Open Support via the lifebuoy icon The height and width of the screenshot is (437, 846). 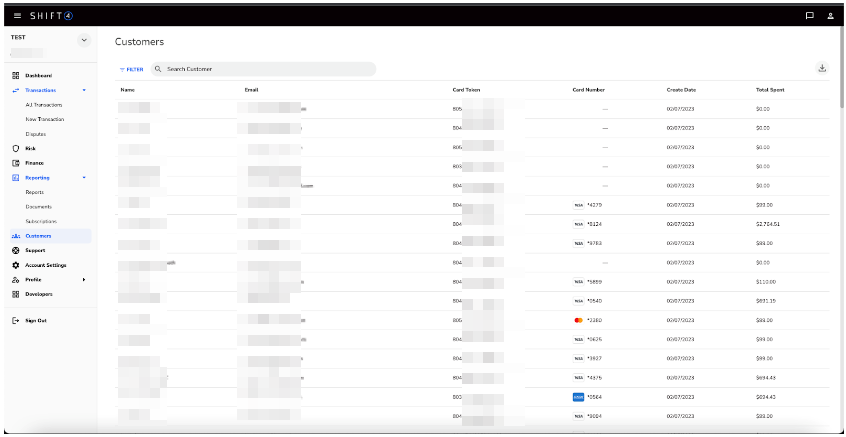tap(16, 250)
